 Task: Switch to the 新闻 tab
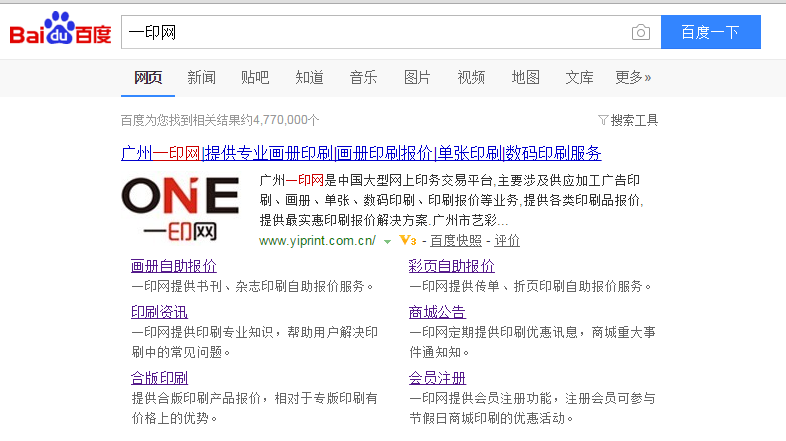(x=202, y=78)
